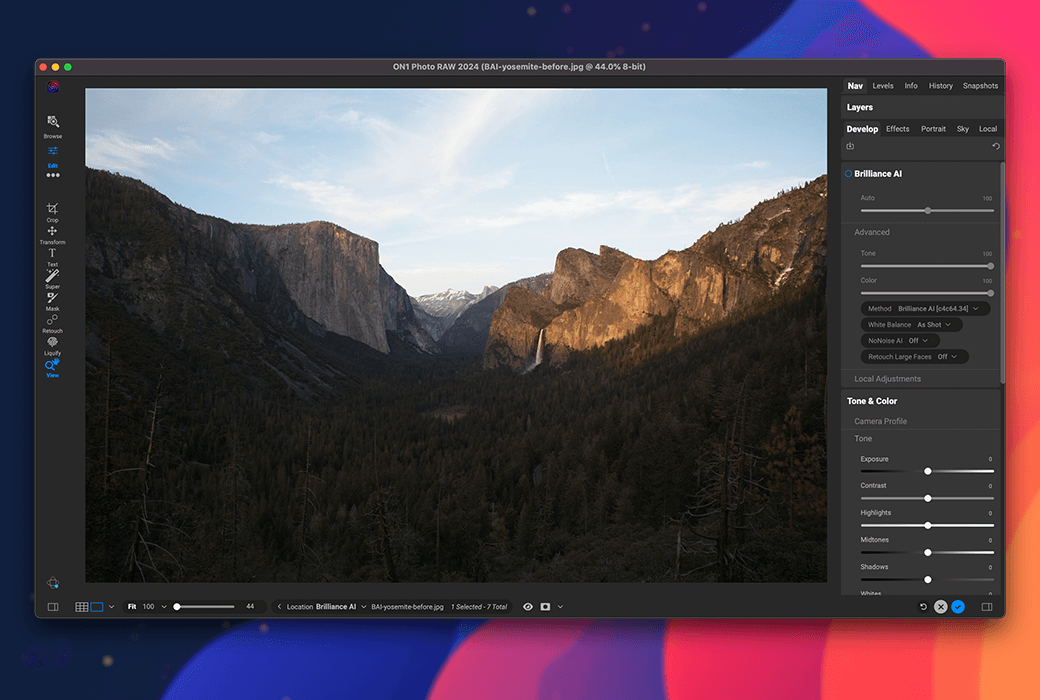Click the Exposure slider
Viewport: 1040px width, 700px height.
tap(927, 471)
